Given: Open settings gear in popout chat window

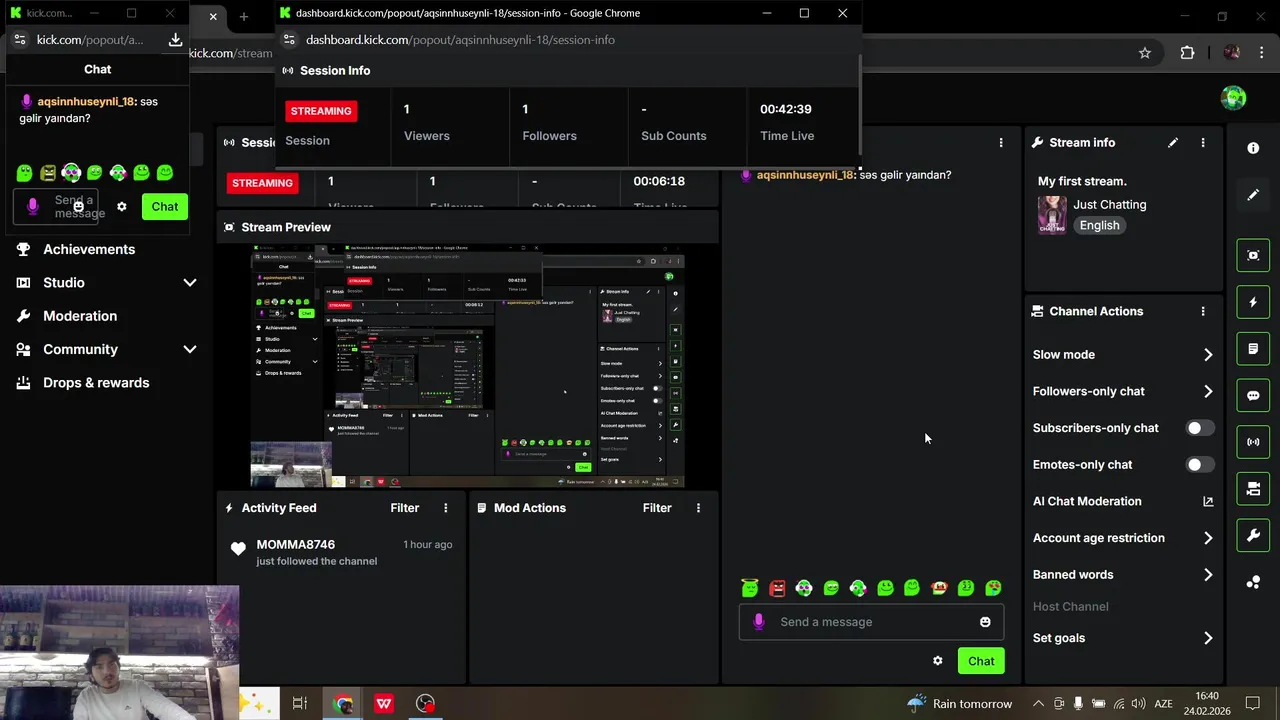Looking at the screenshot, I should 122,207.
